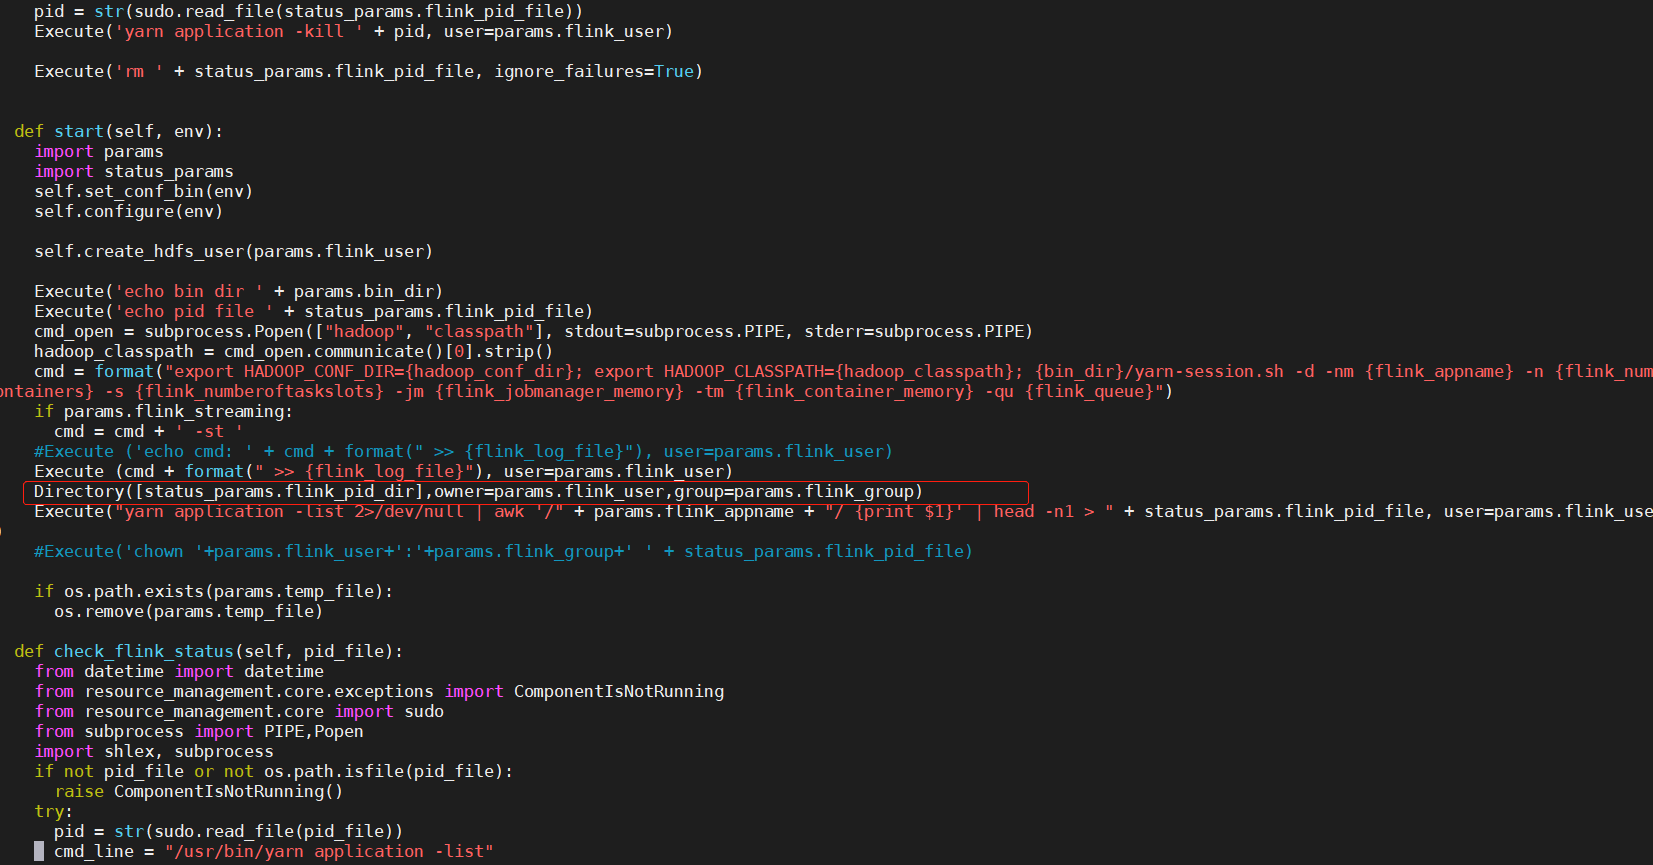Click the 'cmd_open = subprocess.Popen' line
The height and width of the screenshot is (865, 1653).
pos(533,331)
